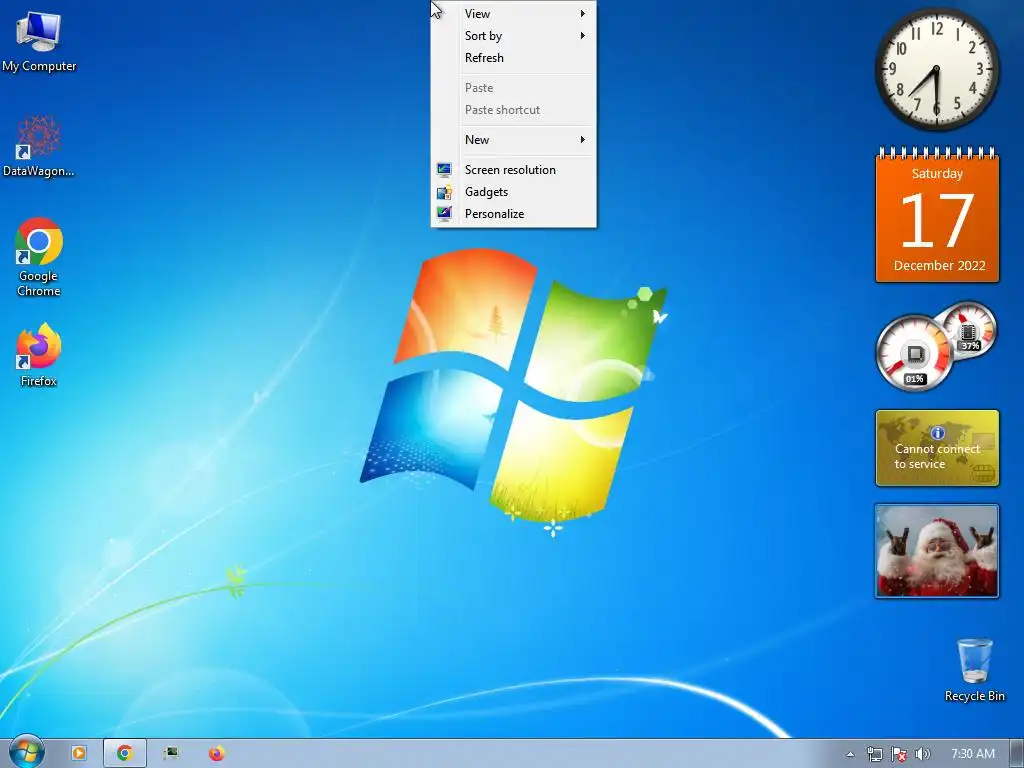
Task: Click the Show desktop button
Action: point(1017,754)
